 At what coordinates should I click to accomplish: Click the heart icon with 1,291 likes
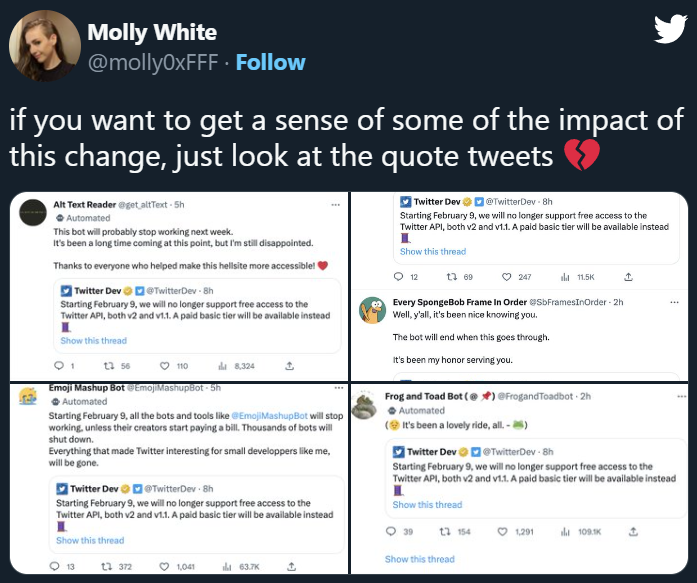point(504,532)
